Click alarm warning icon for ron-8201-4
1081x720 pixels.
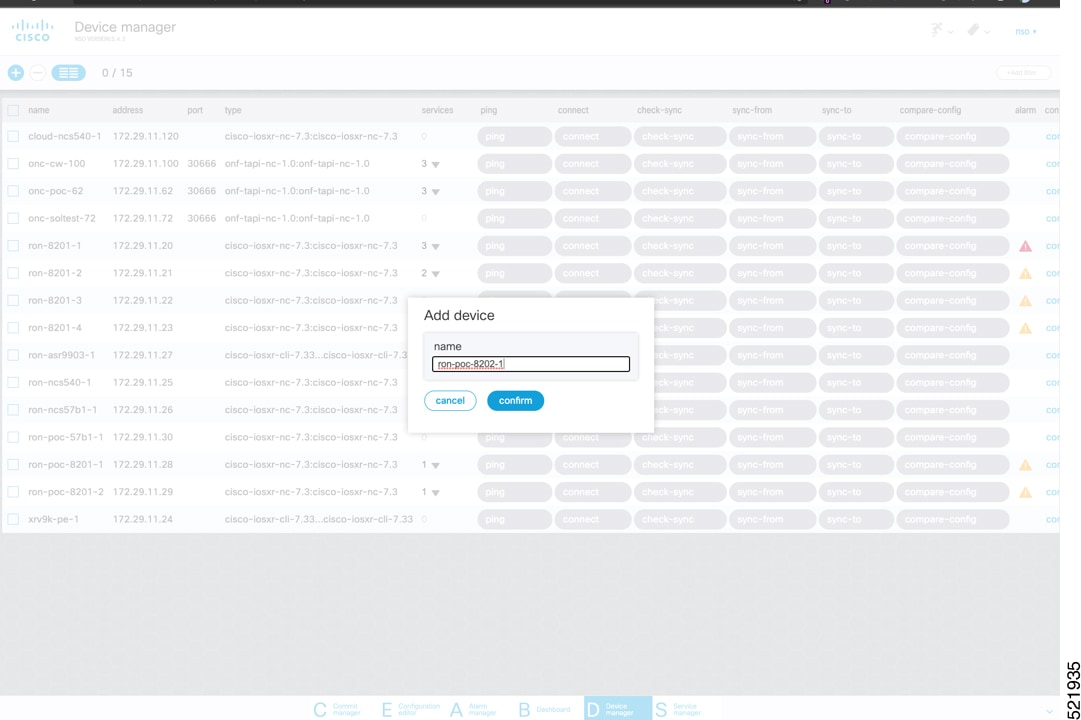click(x=1025, y=328)
